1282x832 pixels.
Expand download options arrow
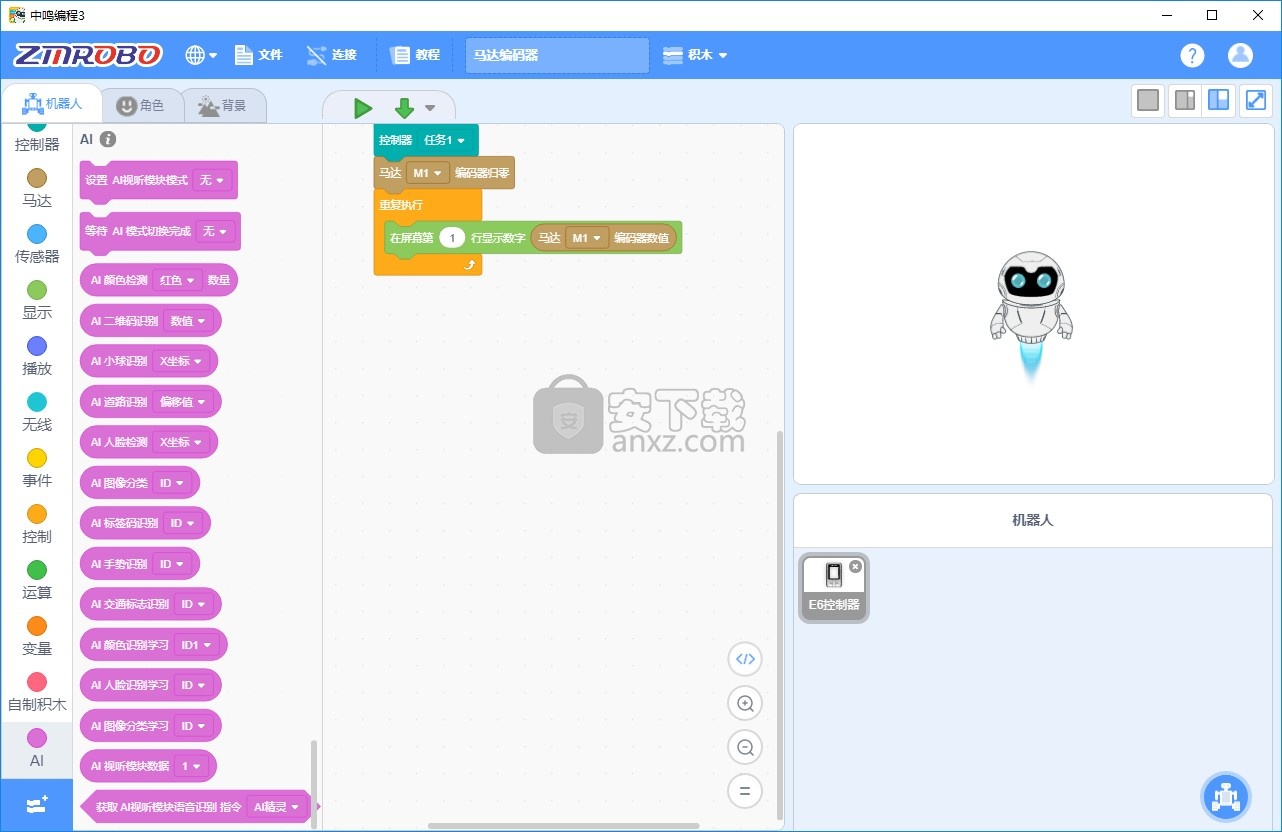pyautogui.click(x=430, y=108)
